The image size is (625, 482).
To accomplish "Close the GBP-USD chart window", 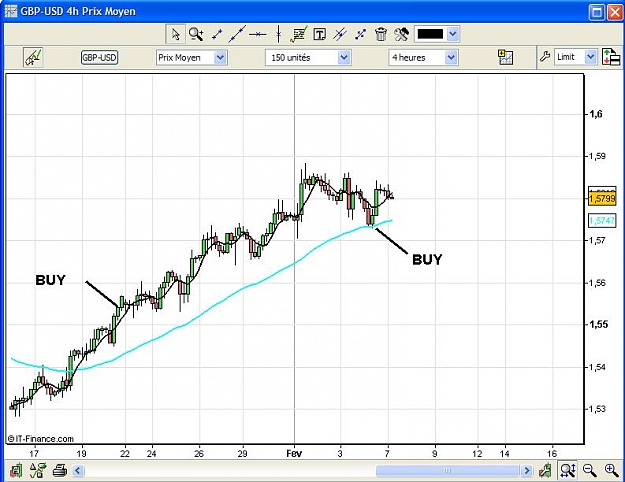I will click(x=615, y=12).
